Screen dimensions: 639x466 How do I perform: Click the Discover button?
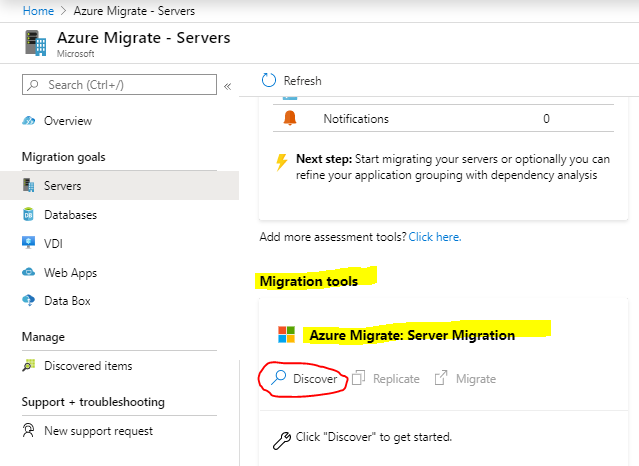(x=304, y=378)
